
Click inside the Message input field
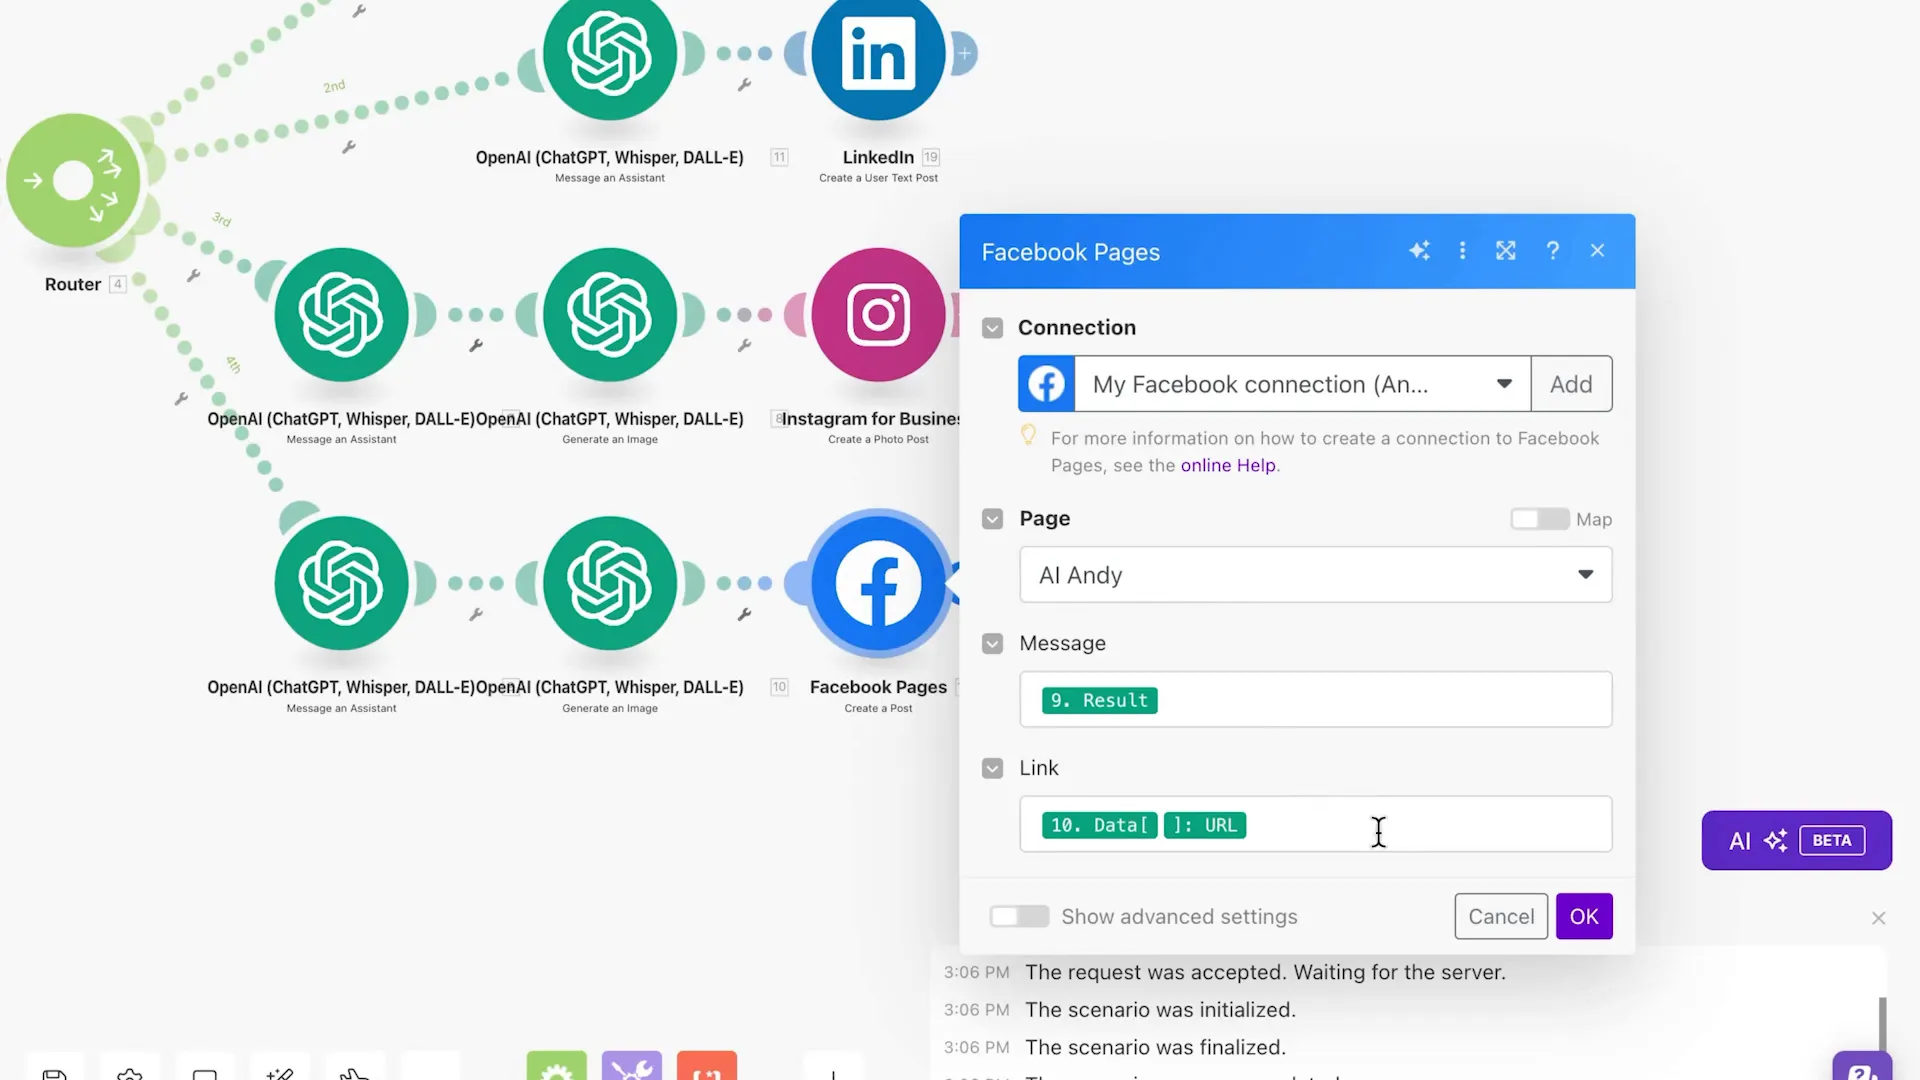(x=1316, y=700)
